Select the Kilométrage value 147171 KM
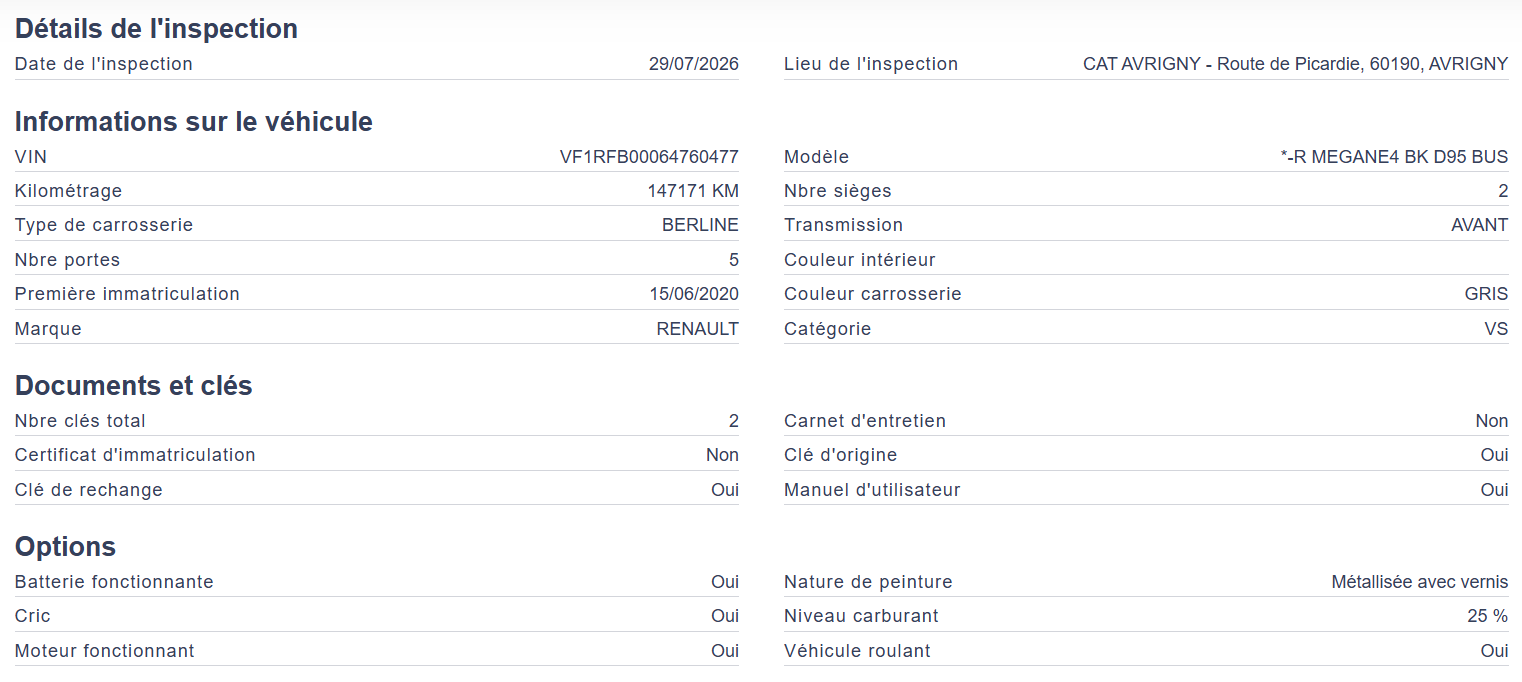The width and height of the screenshot is (1522, 682). (693, 191)
